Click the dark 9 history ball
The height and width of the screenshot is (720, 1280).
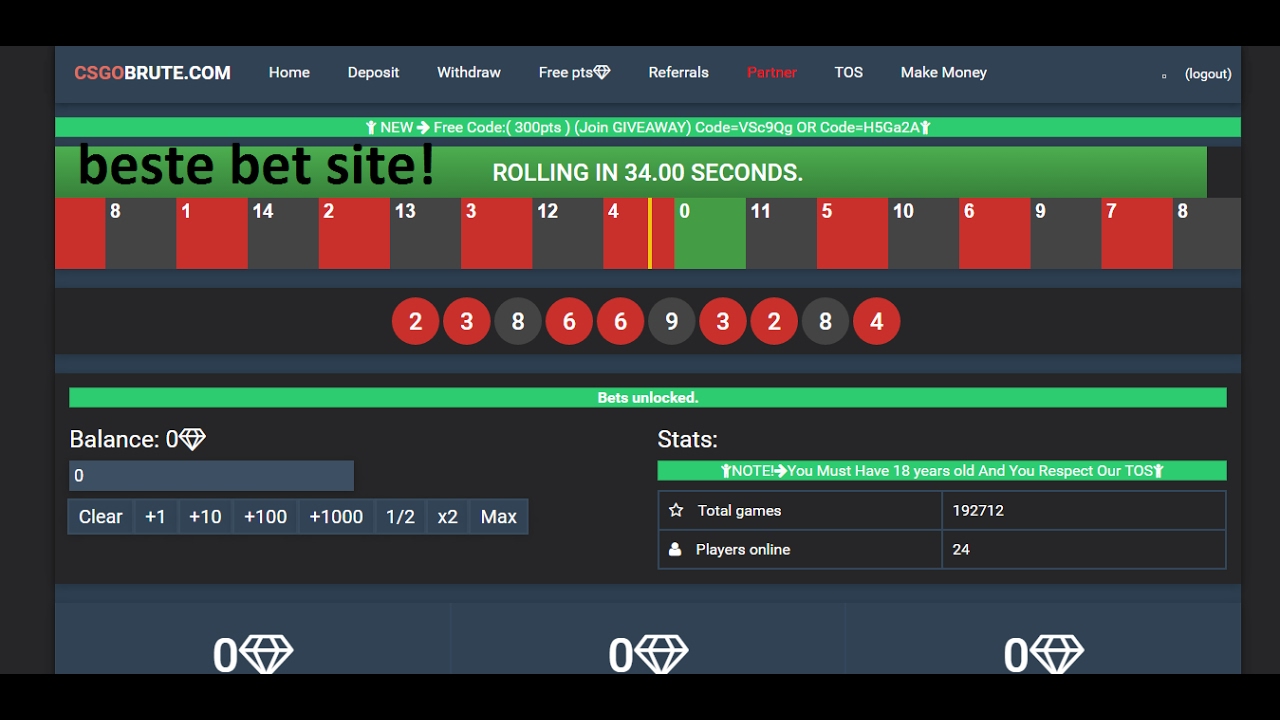pyautogui.click(x=672, y=321)
